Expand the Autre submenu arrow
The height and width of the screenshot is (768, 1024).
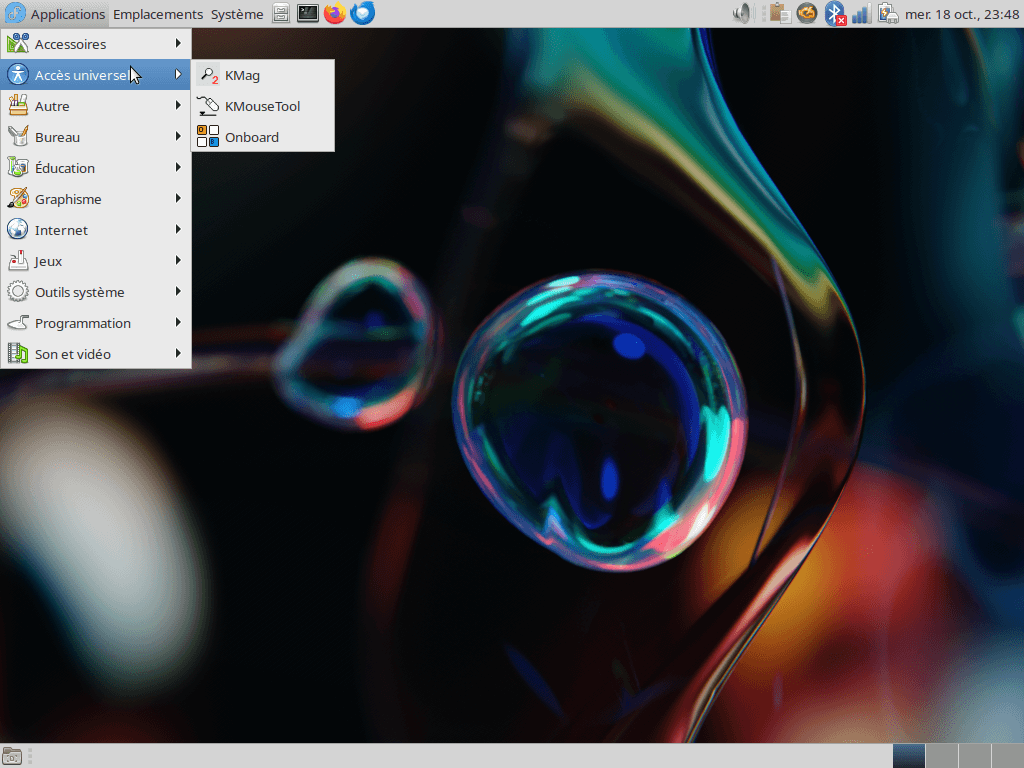(178, 105)
